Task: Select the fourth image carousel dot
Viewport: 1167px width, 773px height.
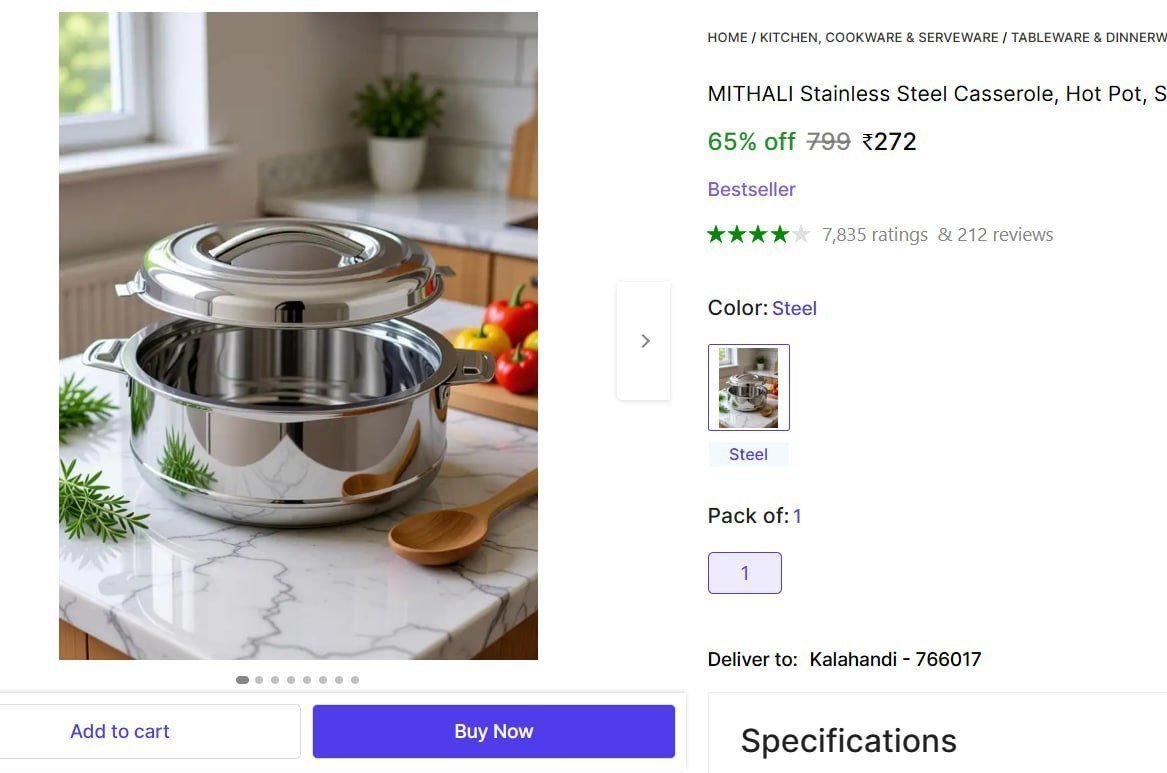Action: pyautogui.click(x=291, y=680)
